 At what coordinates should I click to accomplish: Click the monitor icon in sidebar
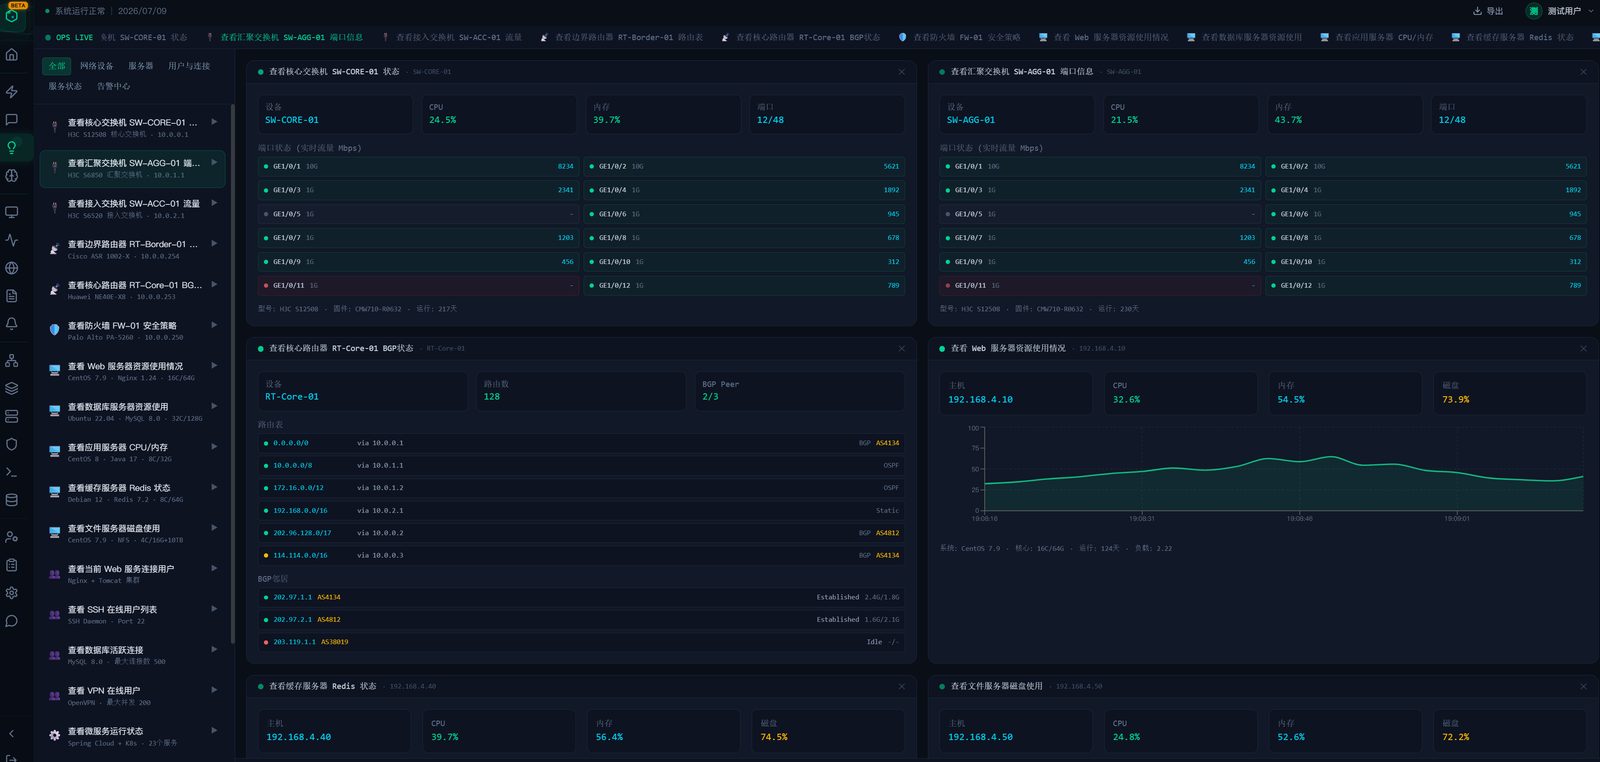(12, 212)
